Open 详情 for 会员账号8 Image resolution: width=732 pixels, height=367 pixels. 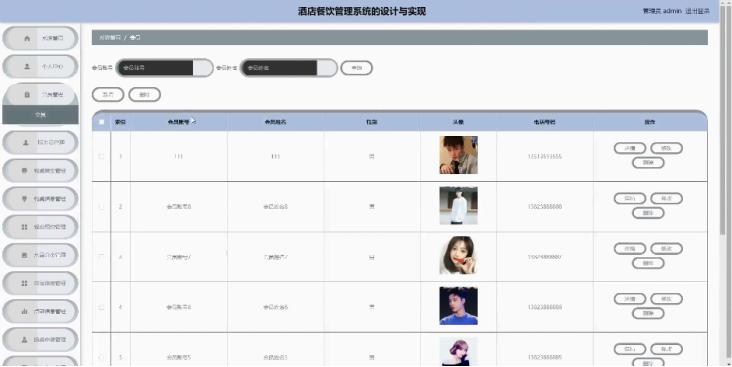(630, 198)
